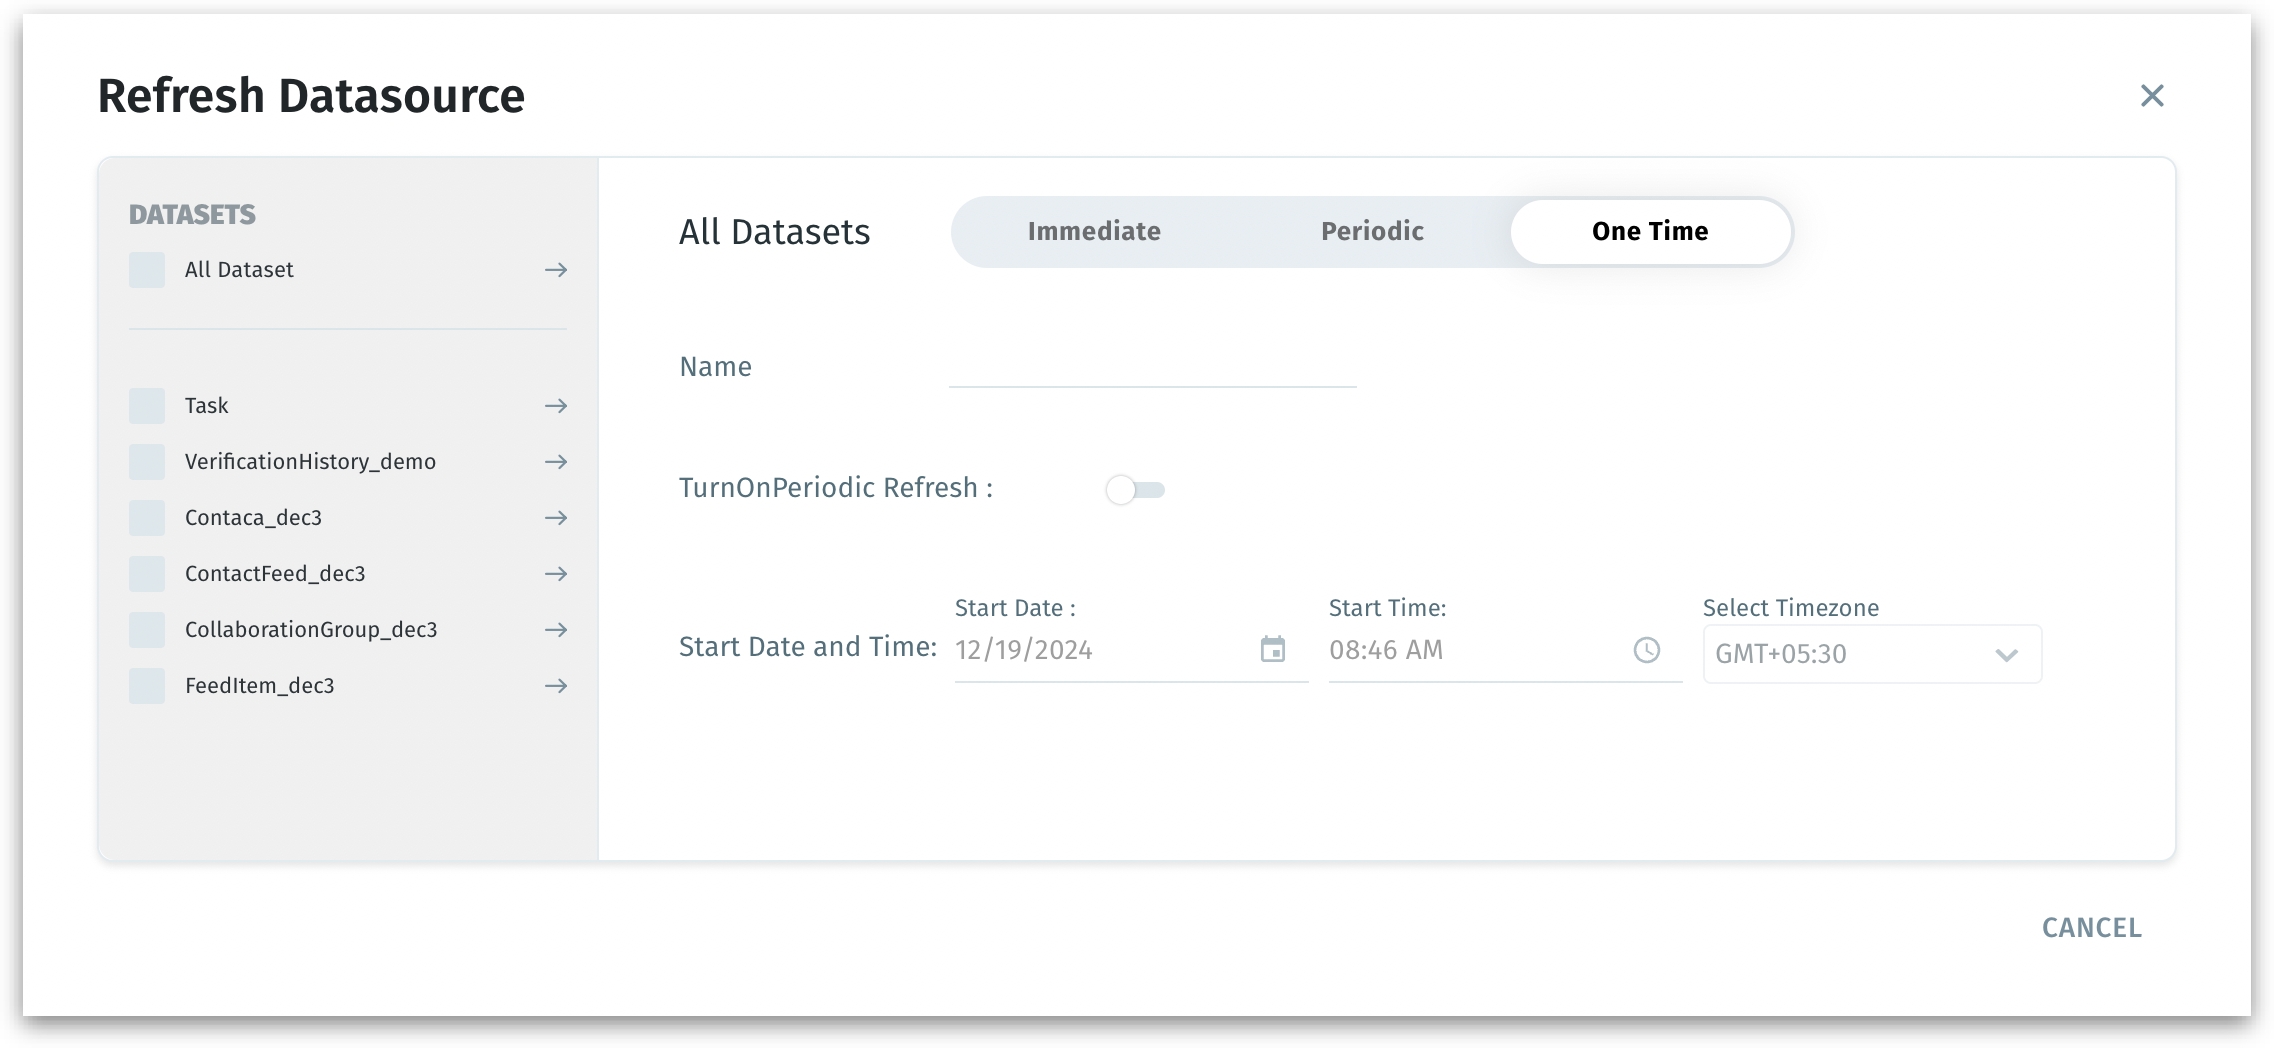Check the All Dataset checkbox
Screen dimensions: 2274x1048
click(x=147, y=270)
